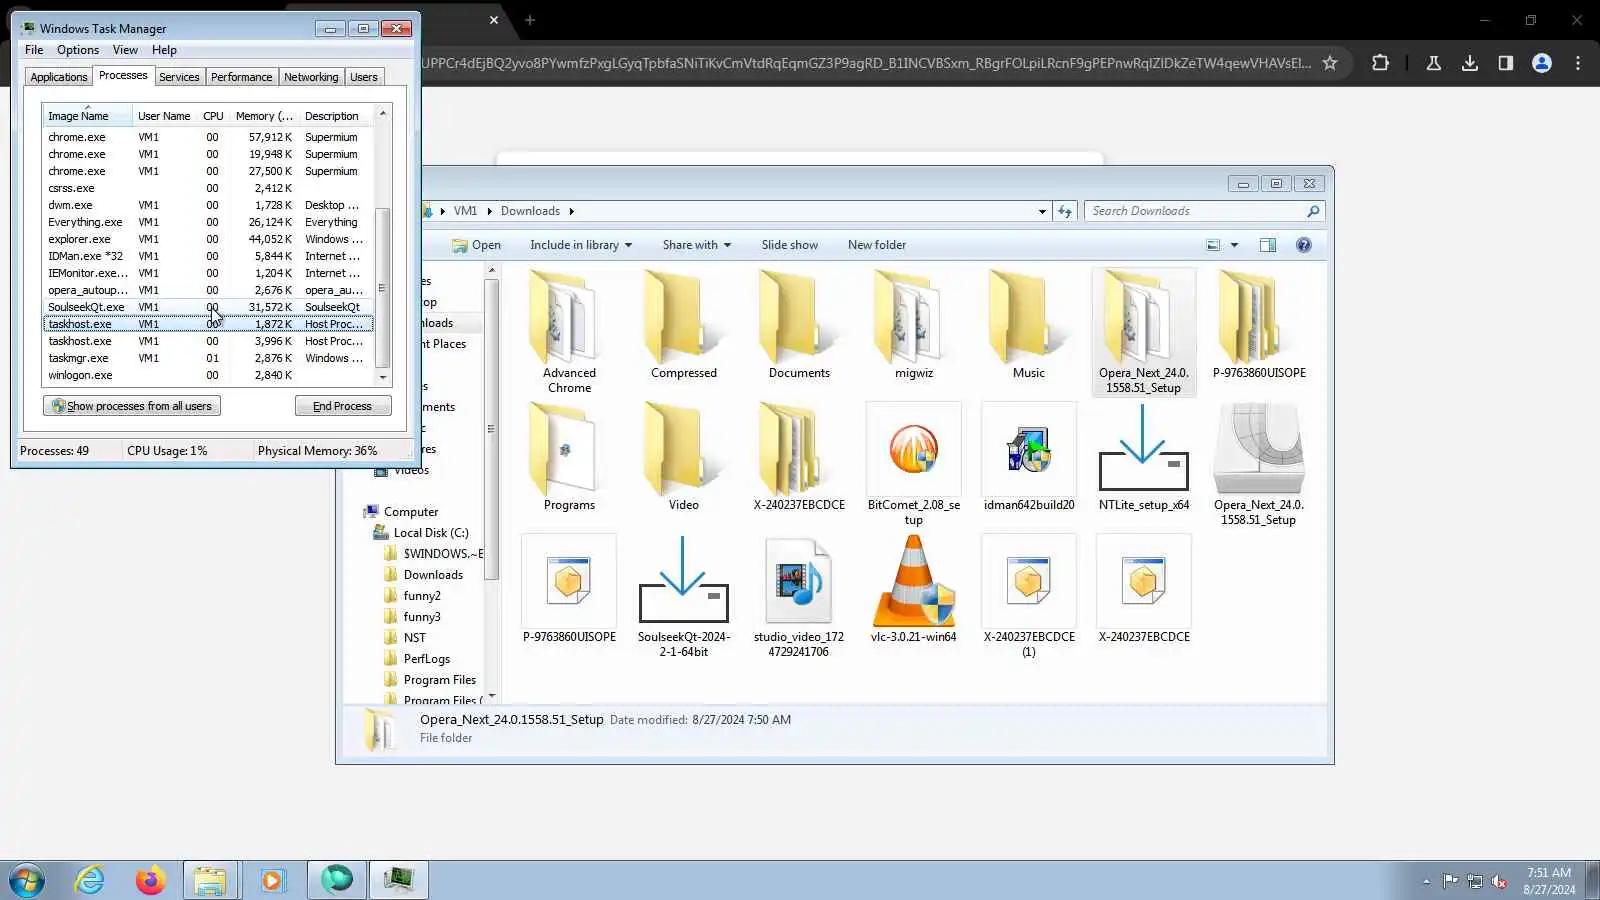Screen dimensions: 1600x900
Task: Open the change view options arrow
Action: click(x=1234, y=245)
